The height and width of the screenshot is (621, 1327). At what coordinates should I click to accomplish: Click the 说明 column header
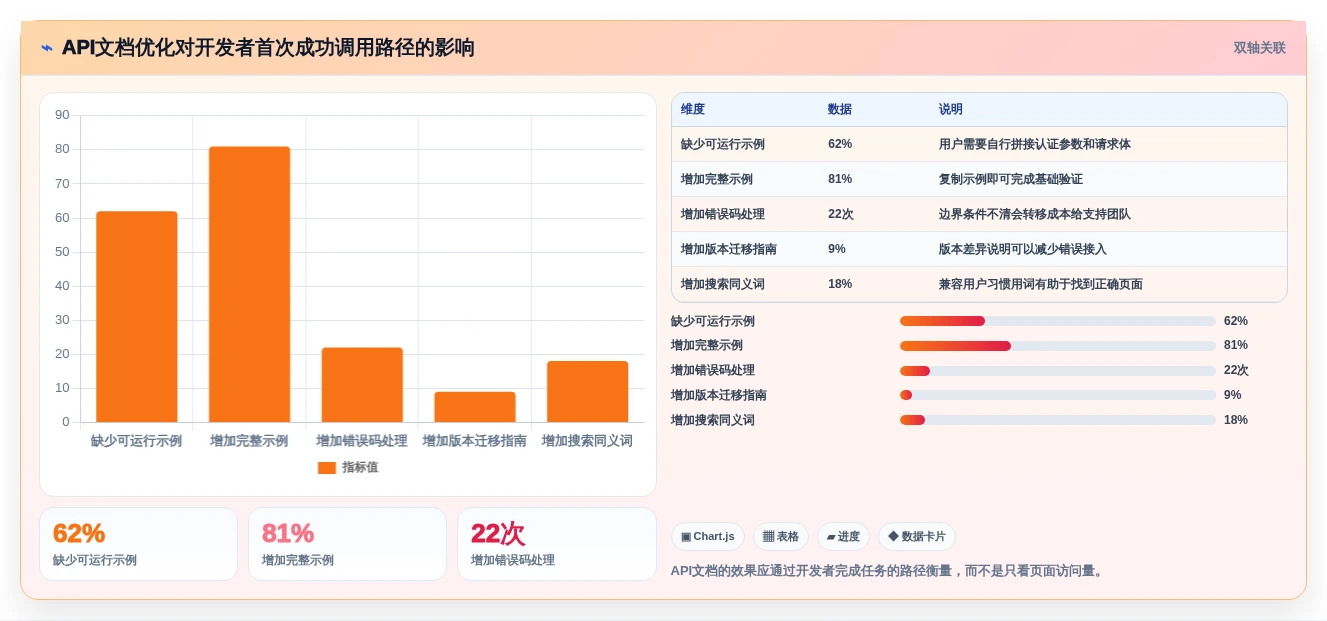click(x=951, y=110)
